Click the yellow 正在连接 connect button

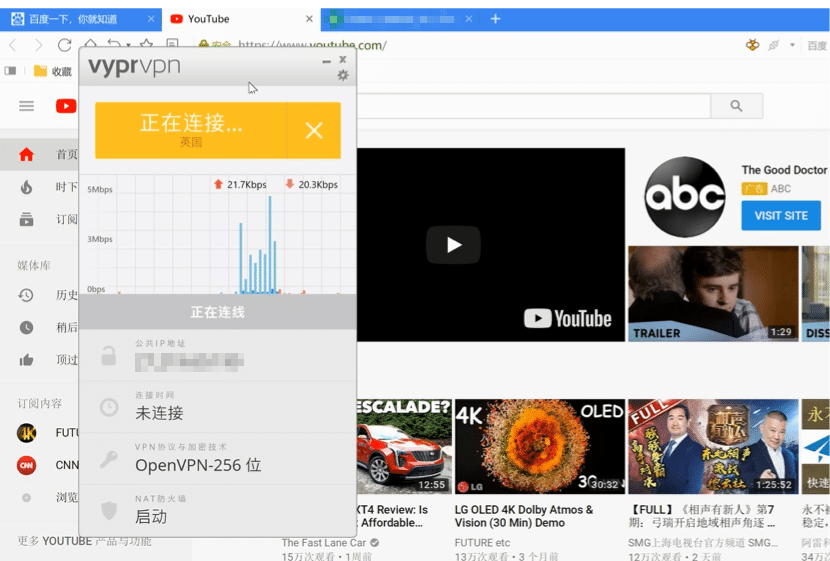pyautogui.click(x=191, y=130)
